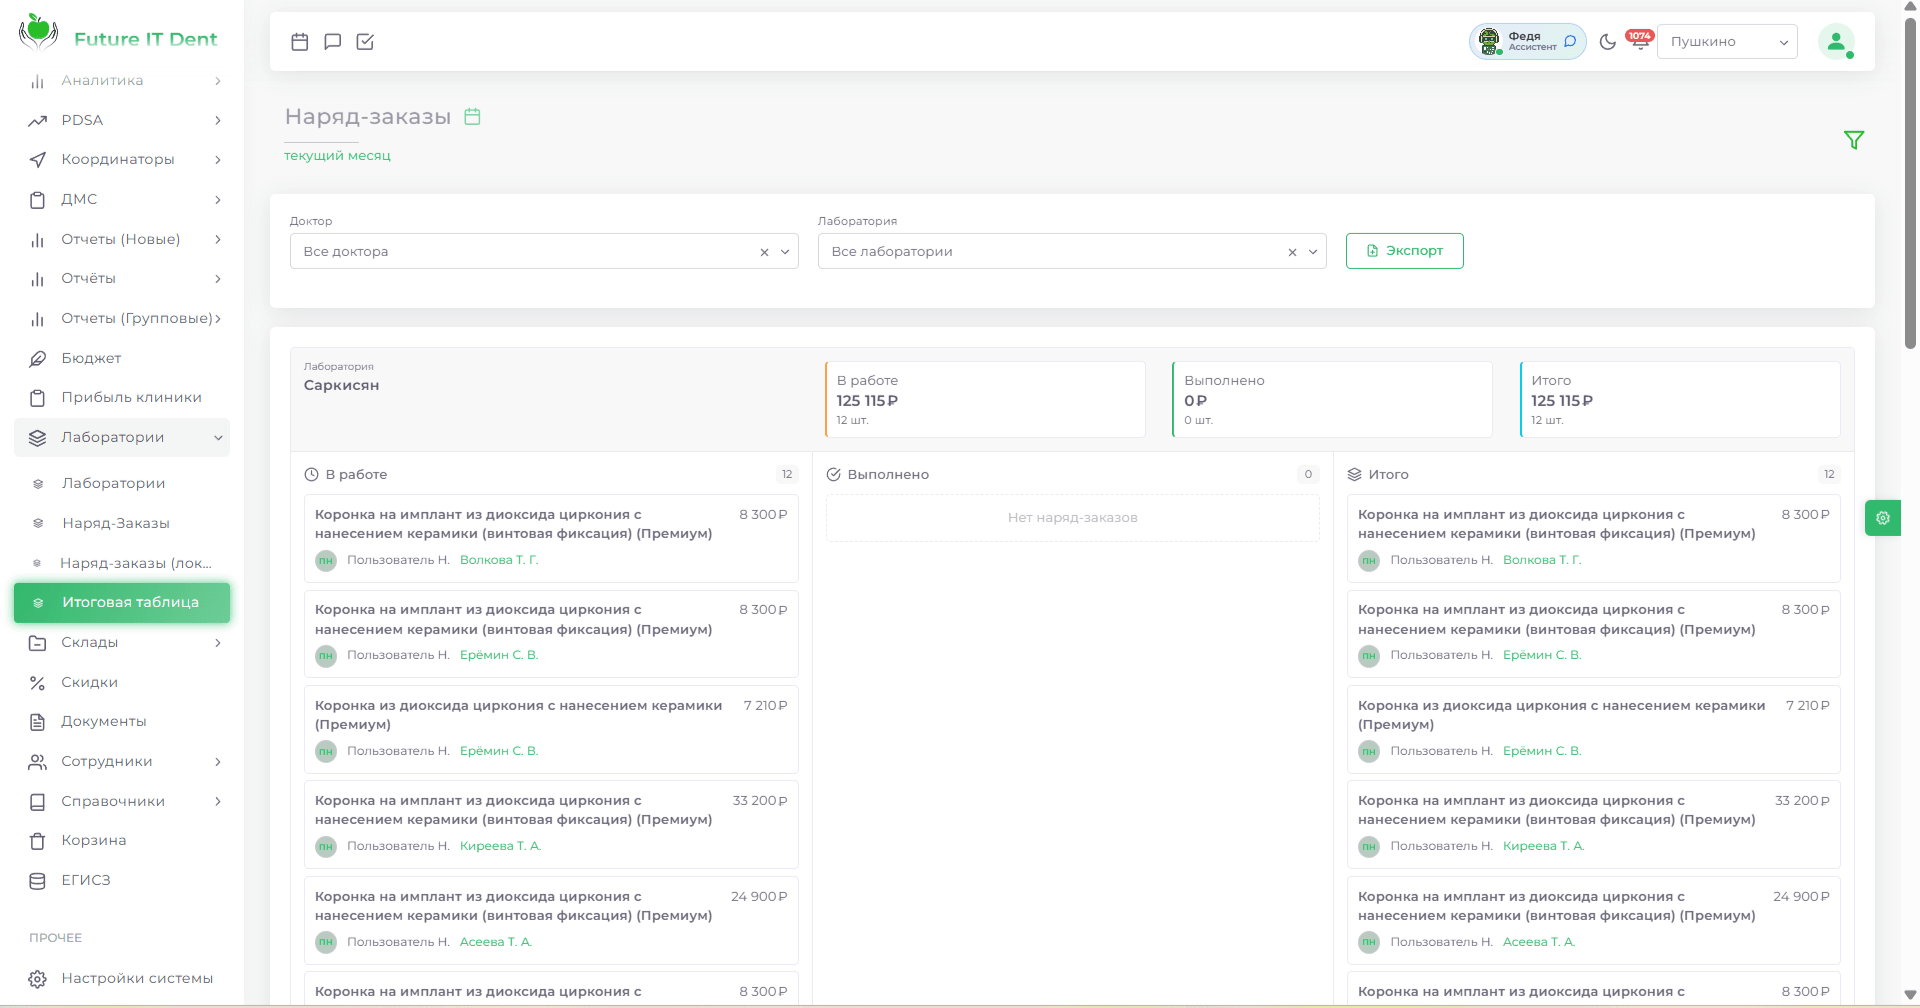The height and width of the screenshot is (1008, 1920).
Task: Click Волкова Т. Г. in В работе column
Action: click(499, 560)
